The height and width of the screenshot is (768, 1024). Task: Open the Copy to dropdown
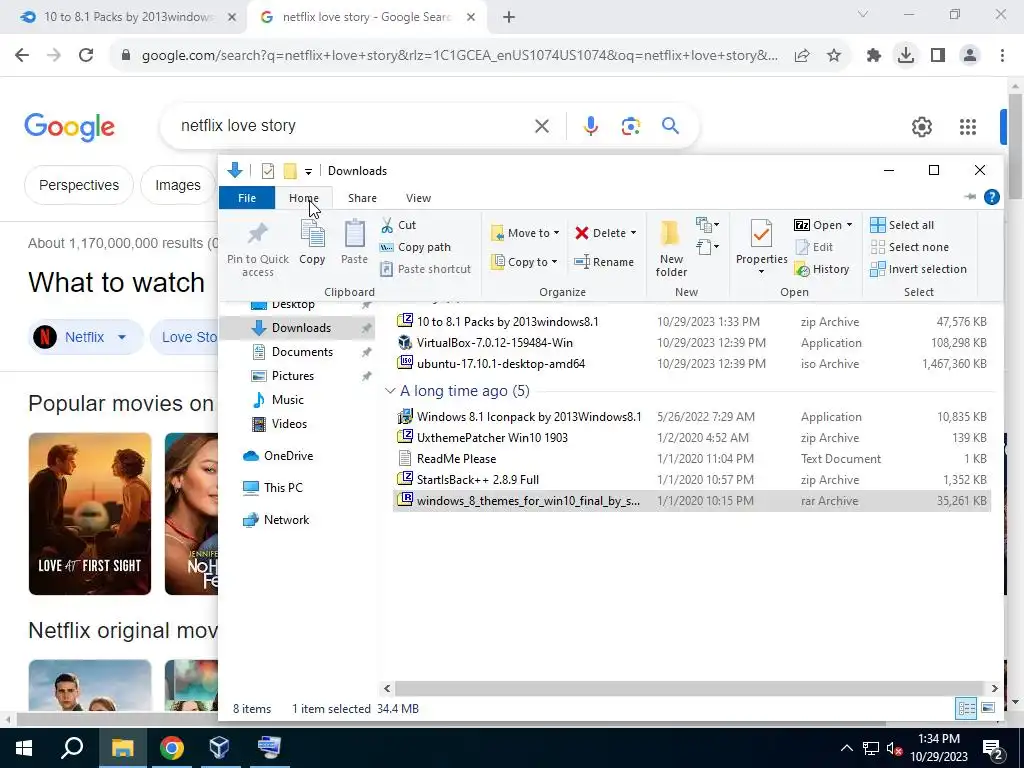(x=524, y=262)
